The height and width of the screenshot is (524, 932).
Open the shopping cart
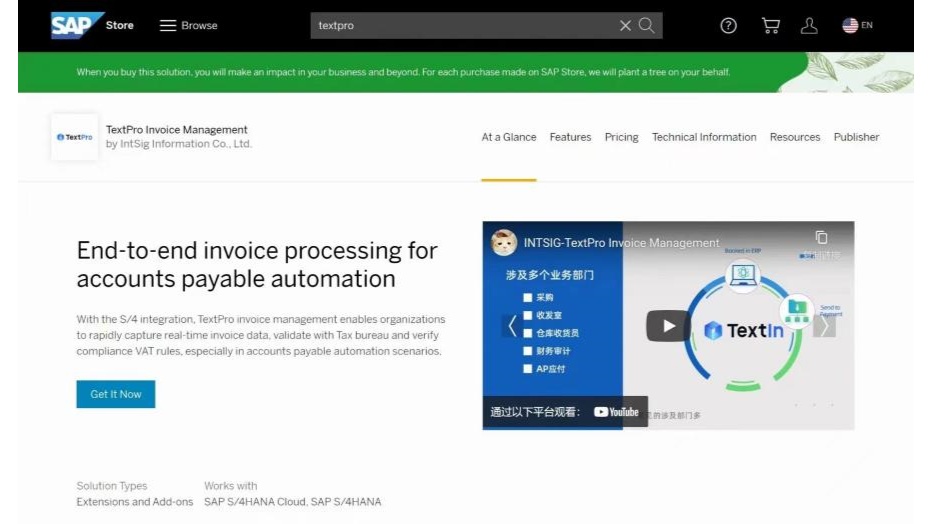point(770,26)
